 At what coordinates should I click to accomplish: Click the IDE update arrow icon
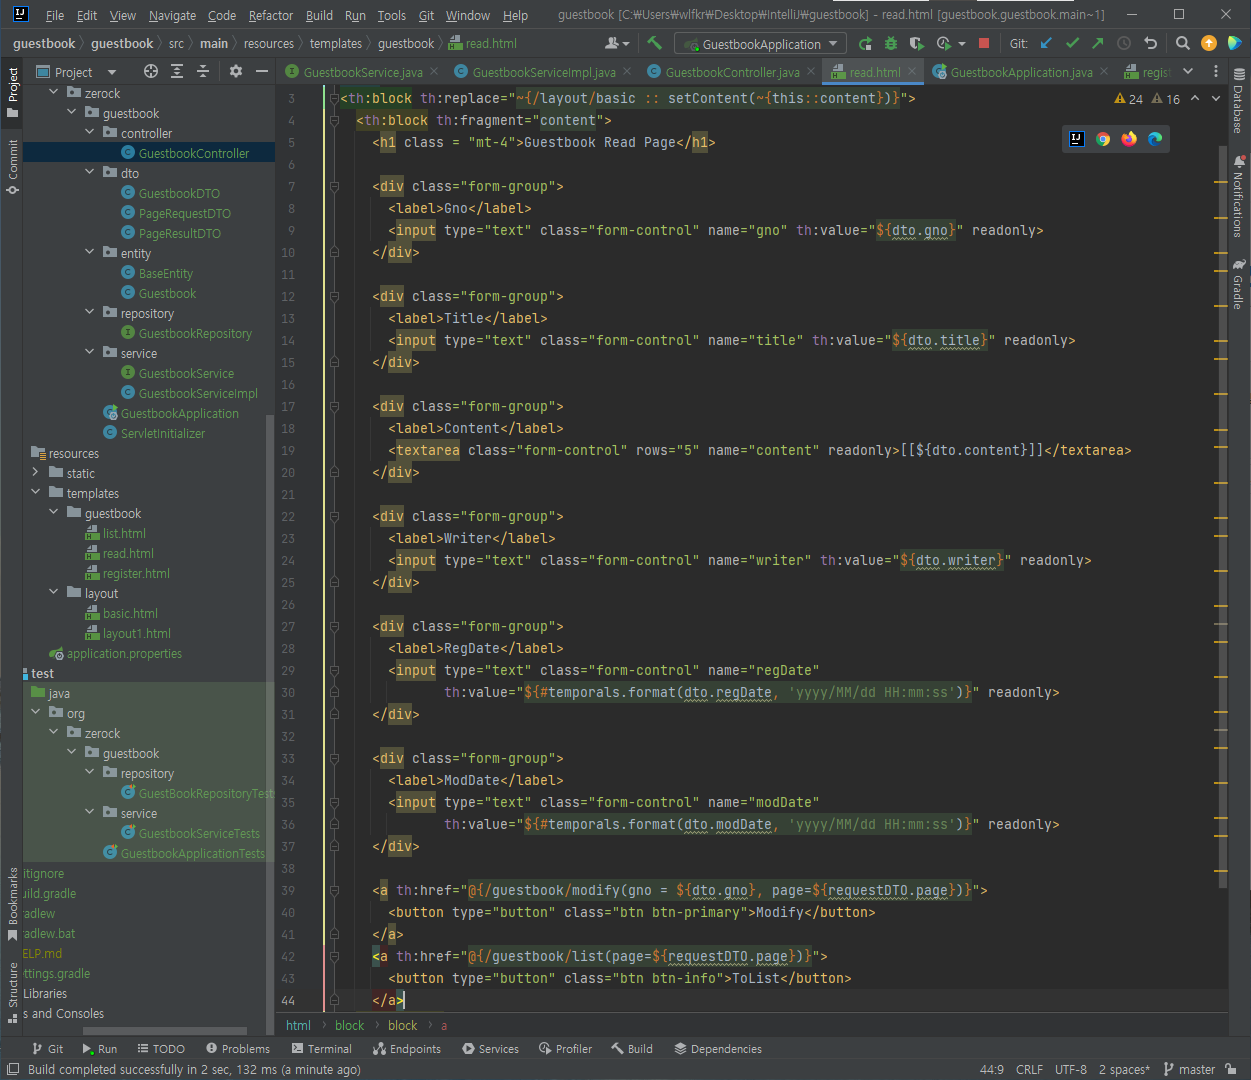point(1209,43)
